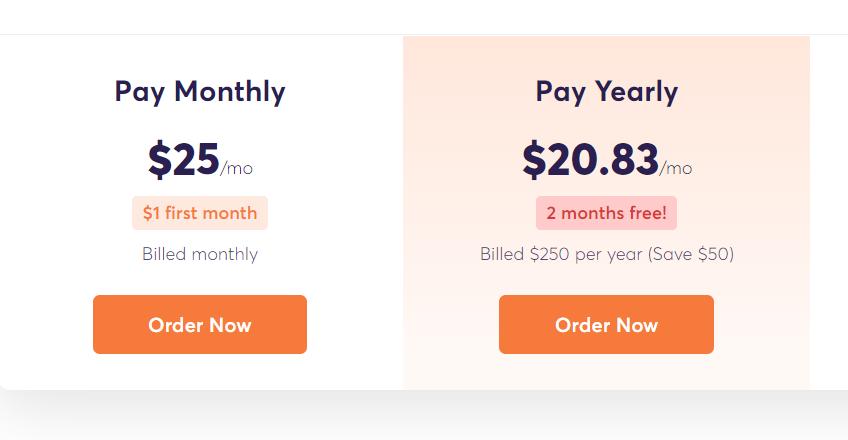This screenshot has height=440, width=848.
Task: Click Order Now under Pay Yearly
Action: pyautogui.click(x=606, y=324)
